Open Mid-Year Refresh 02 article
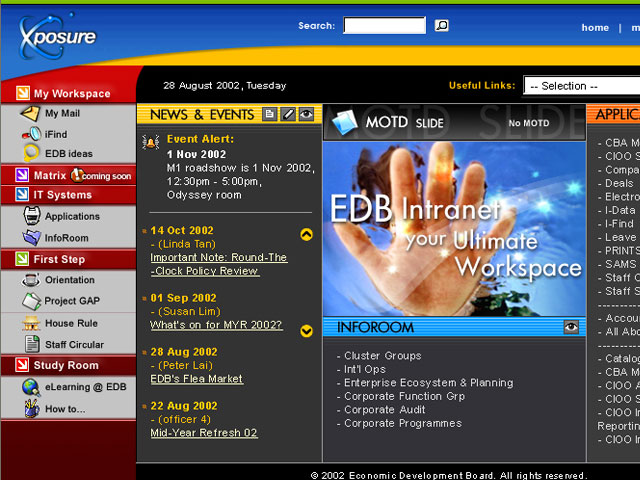 click(204, 433)
